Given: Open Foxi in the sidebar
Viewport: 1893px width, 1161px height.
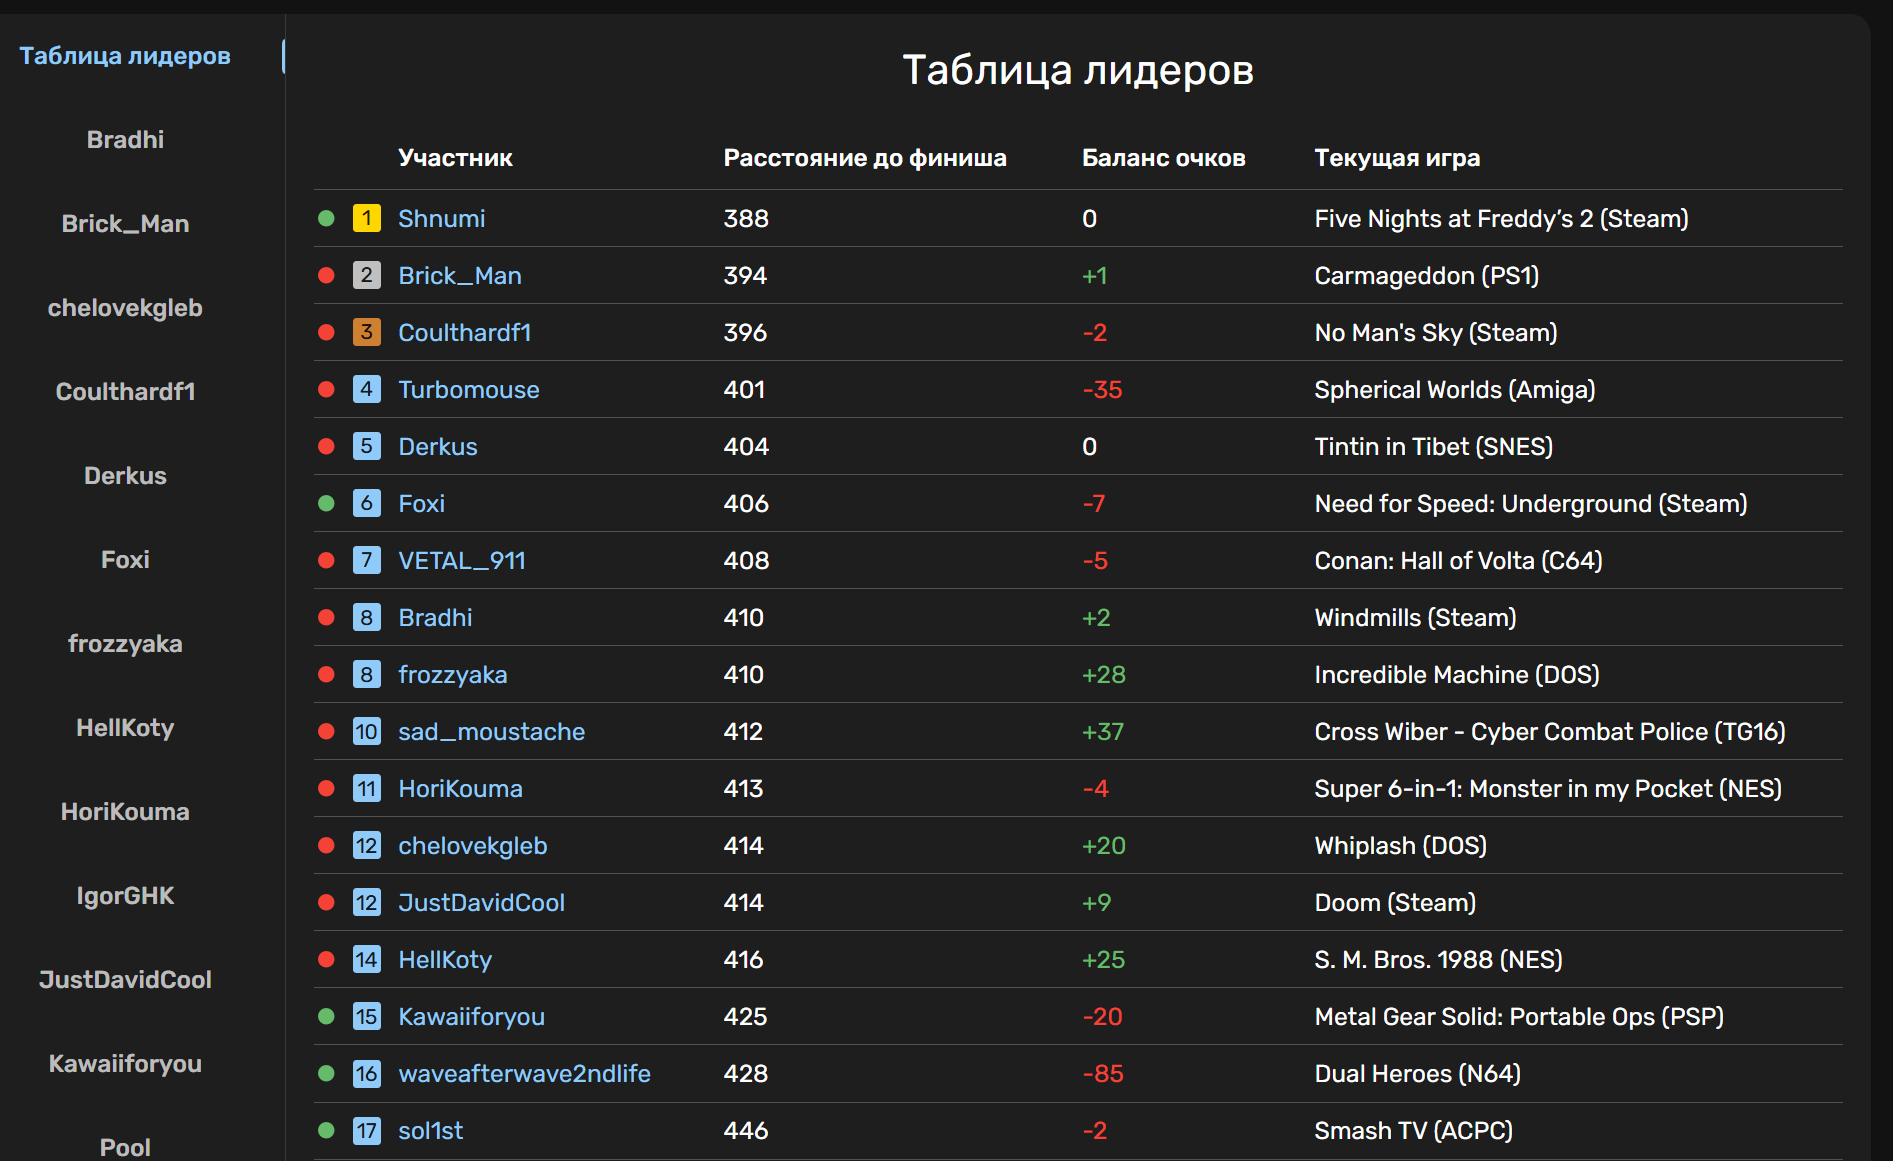Looking at the screenshot, I should (x=125, y=560).
